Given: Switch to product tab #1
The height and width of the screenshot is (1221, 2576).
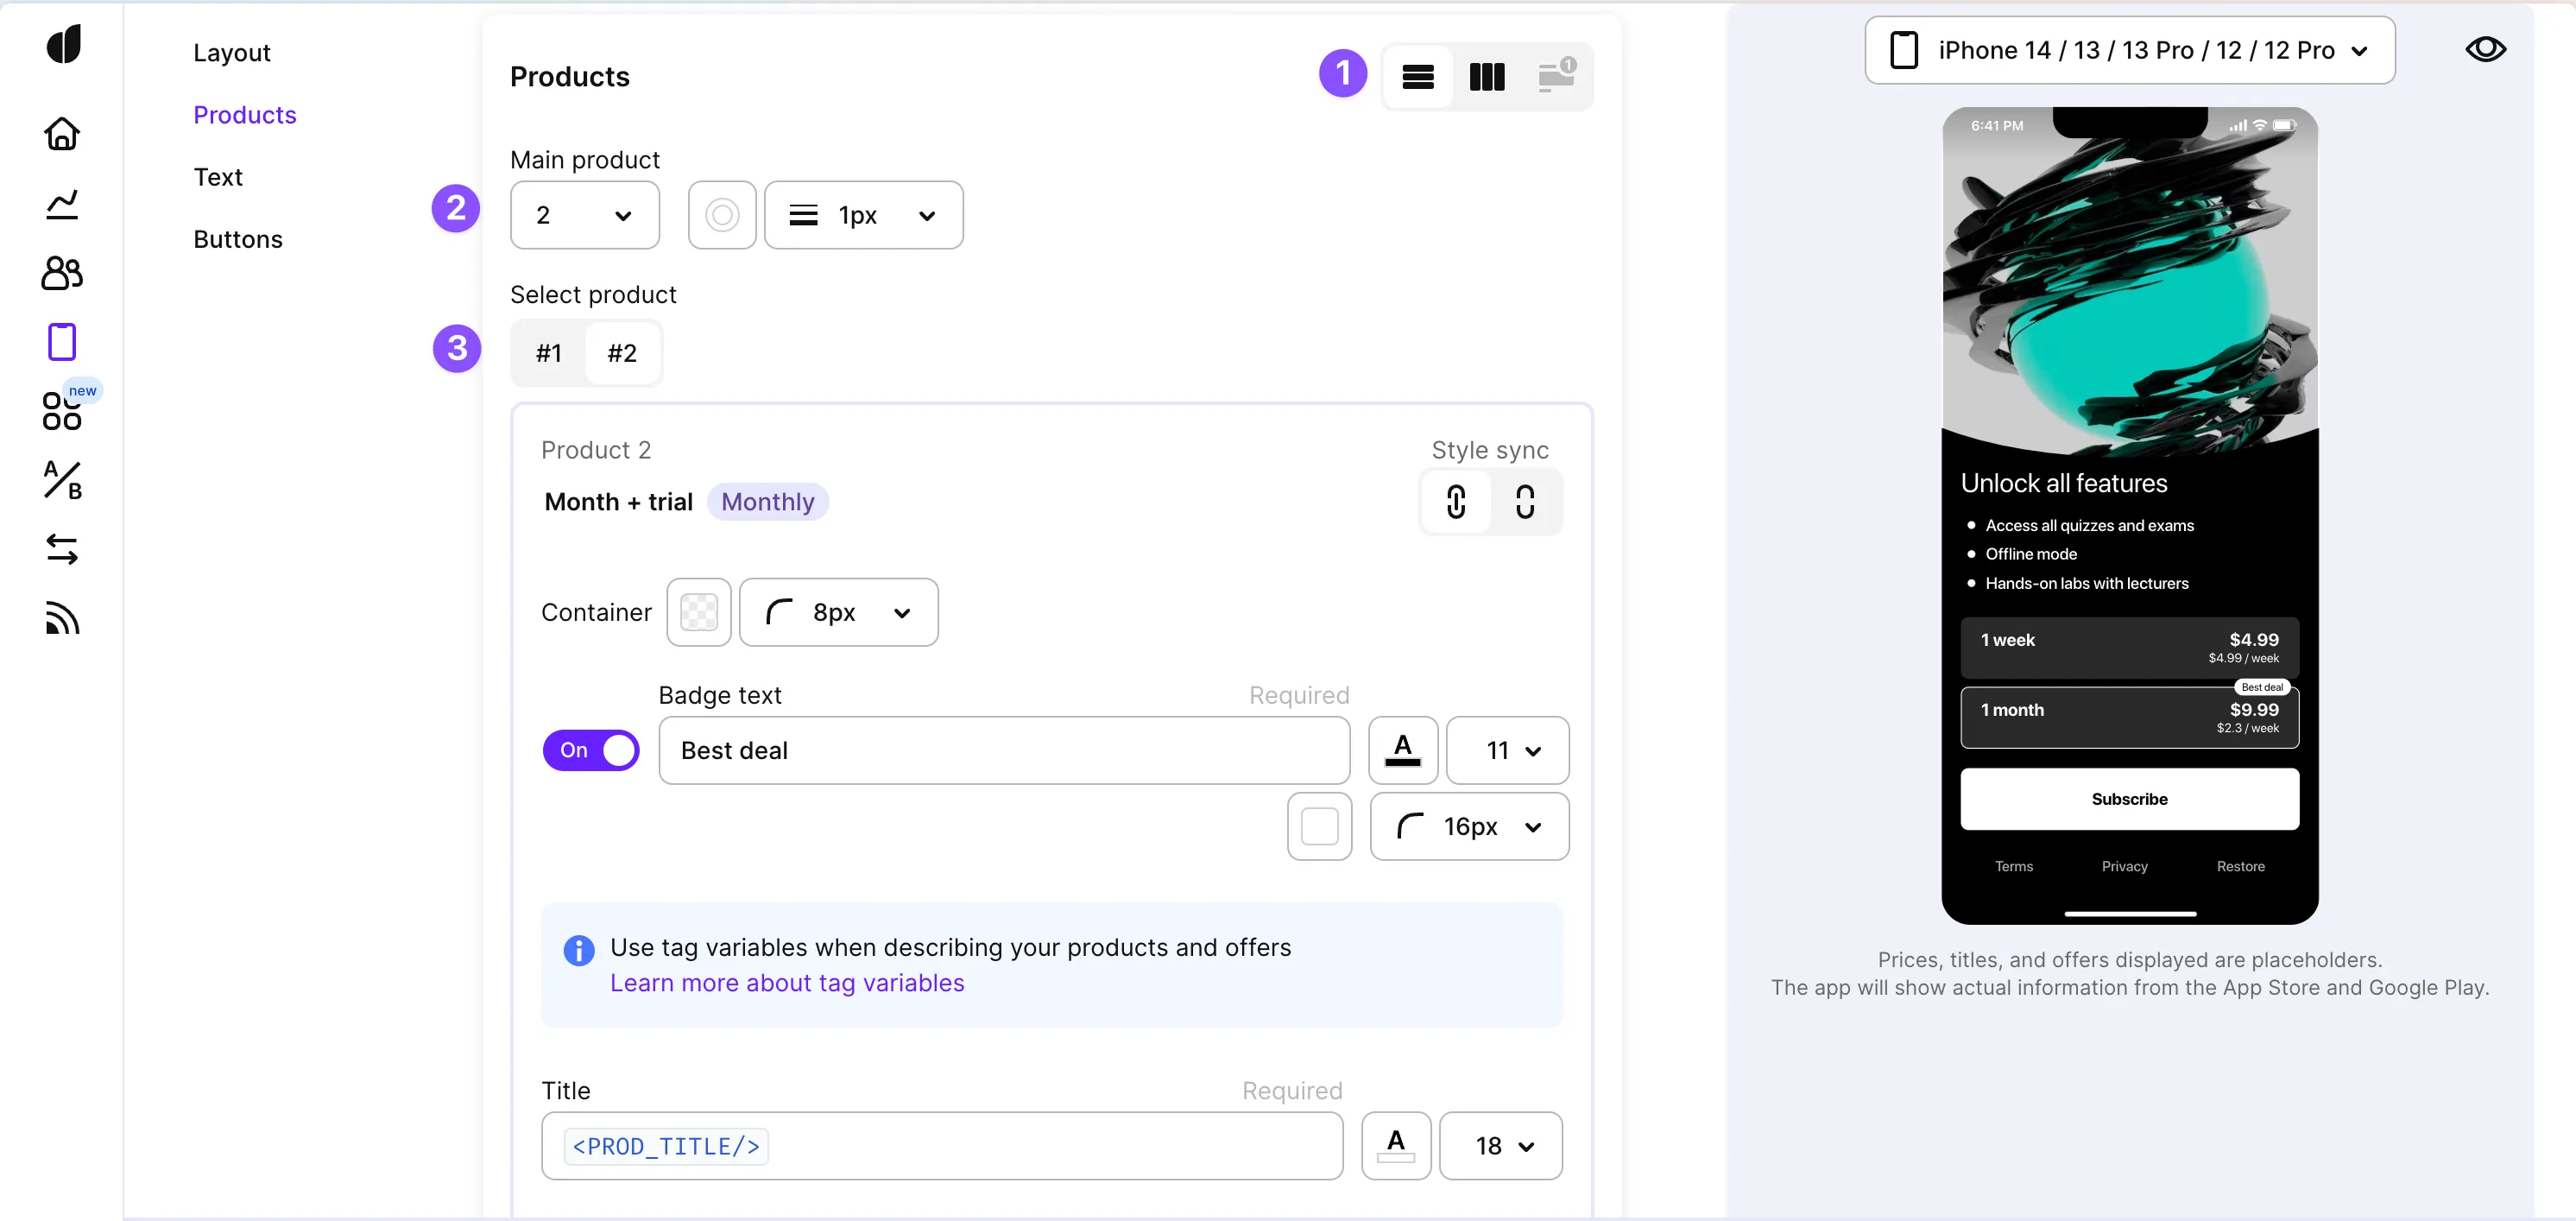Looking at the screenshot, I should [x=549, y=353].
